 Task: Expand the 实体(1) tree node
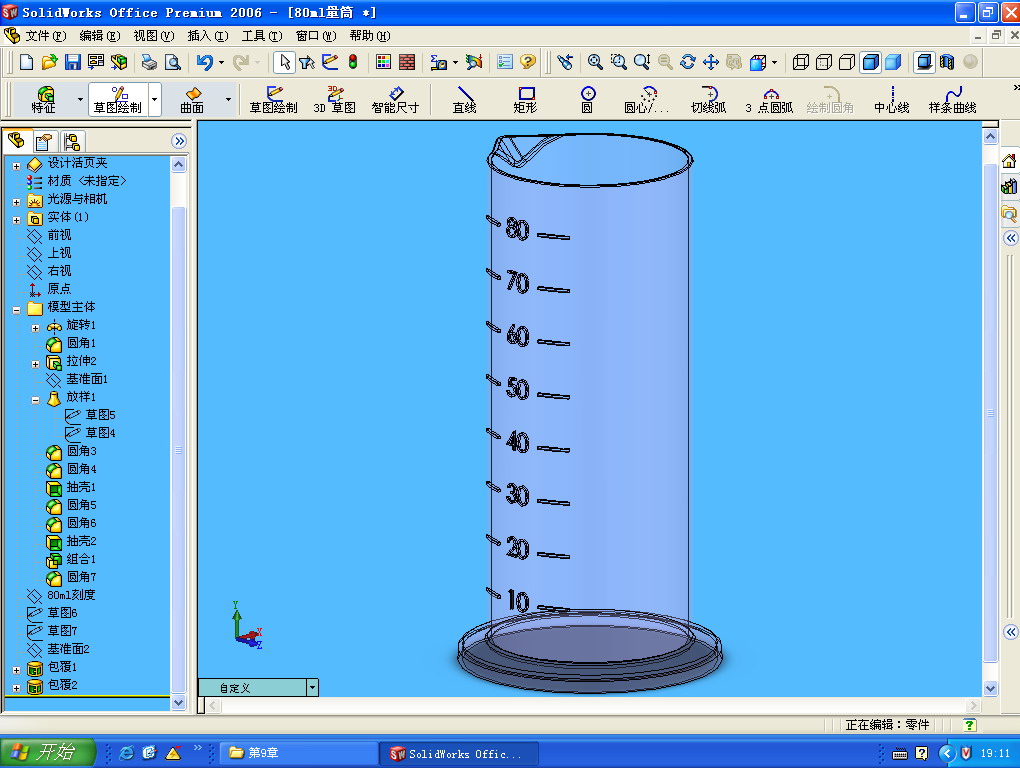pos(16,220)
